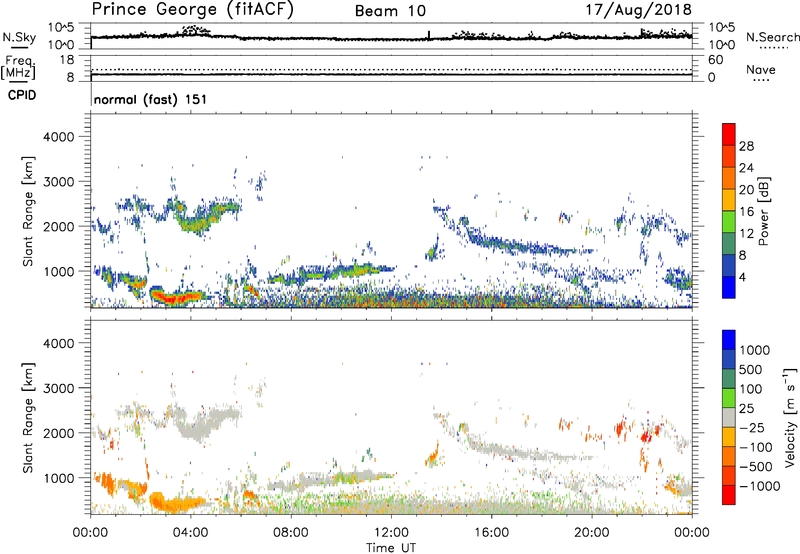The width and height of the screenshot is (800, 554).
Task: Click the 'Slant Range [km]' label of the velocity panel
Action: [x=28, y=418]
